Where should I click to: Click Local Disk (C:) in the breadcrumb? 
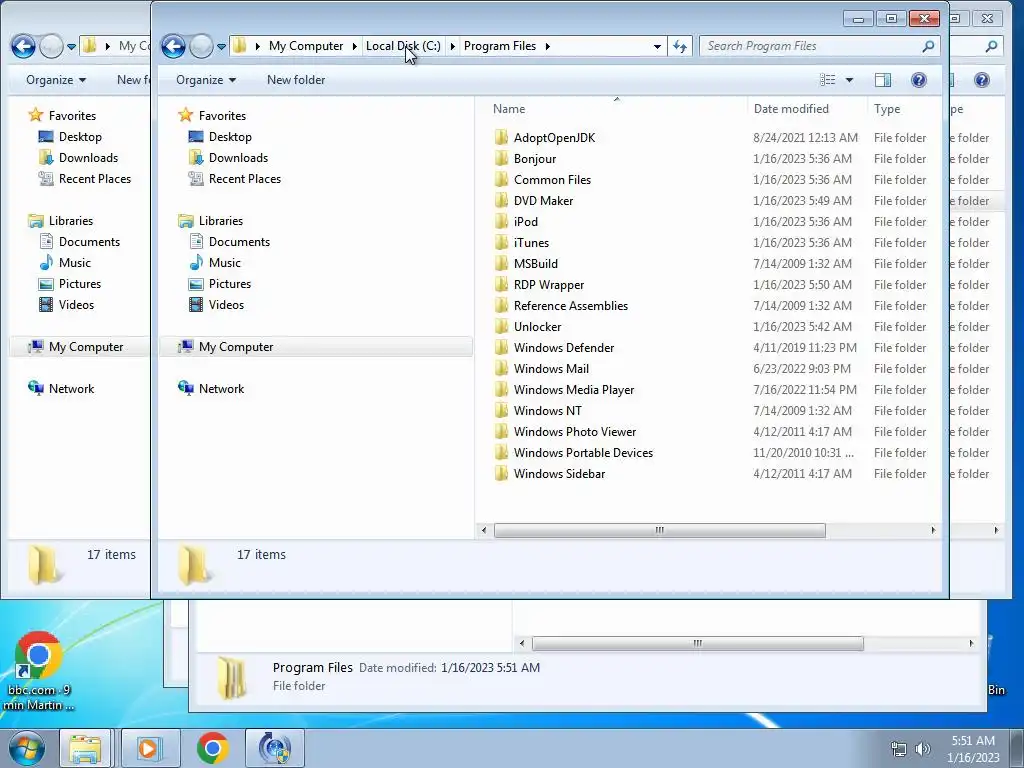pos(403,46)
